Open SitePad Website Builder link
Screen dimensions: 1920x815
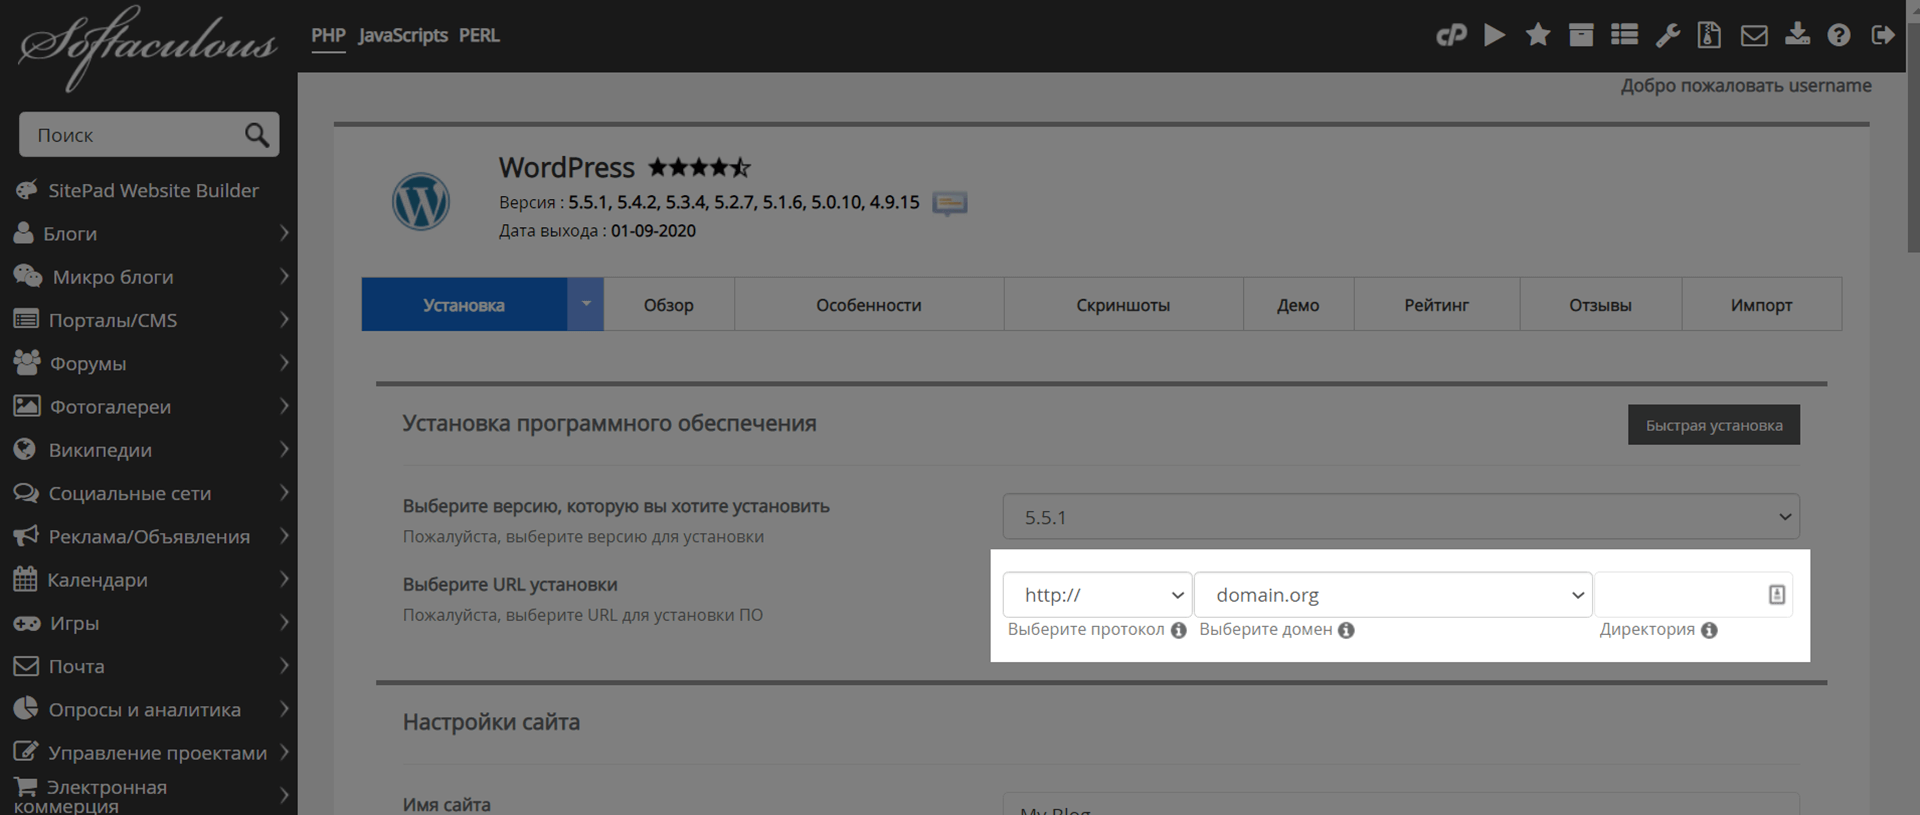(153, 190)
